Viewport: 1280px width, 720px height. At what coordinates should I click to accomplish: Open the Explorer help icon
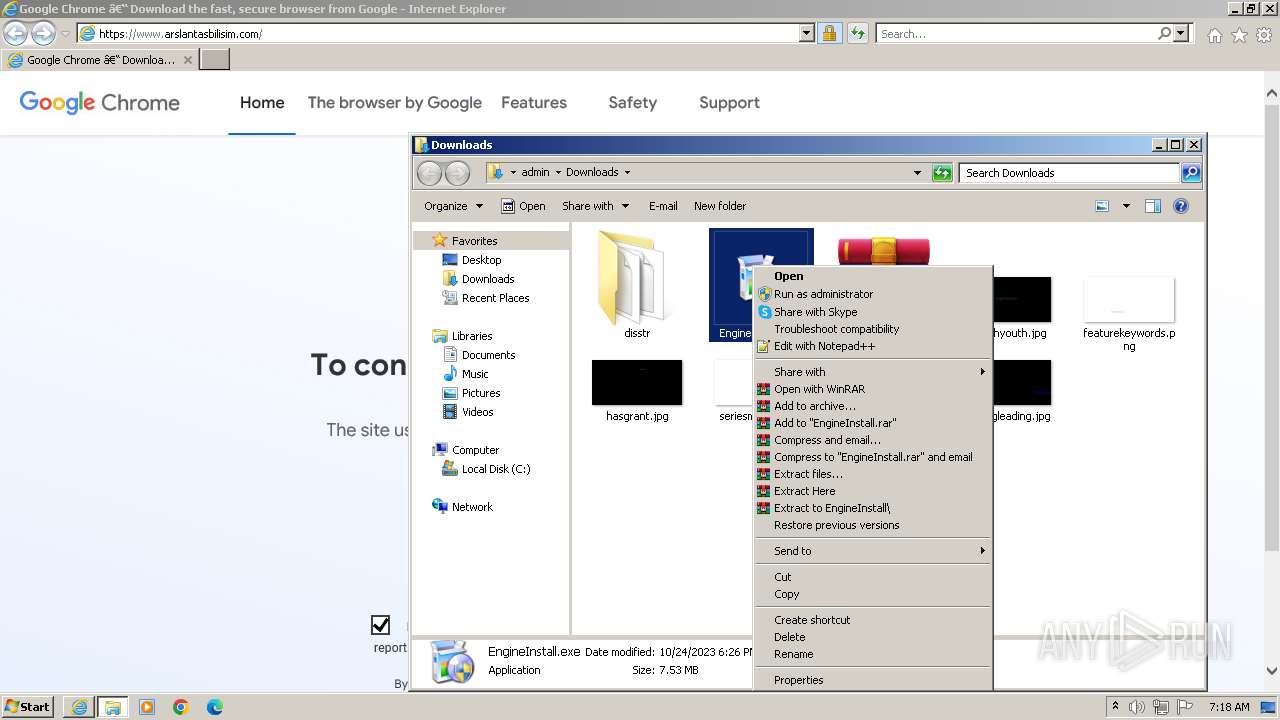1181,206
